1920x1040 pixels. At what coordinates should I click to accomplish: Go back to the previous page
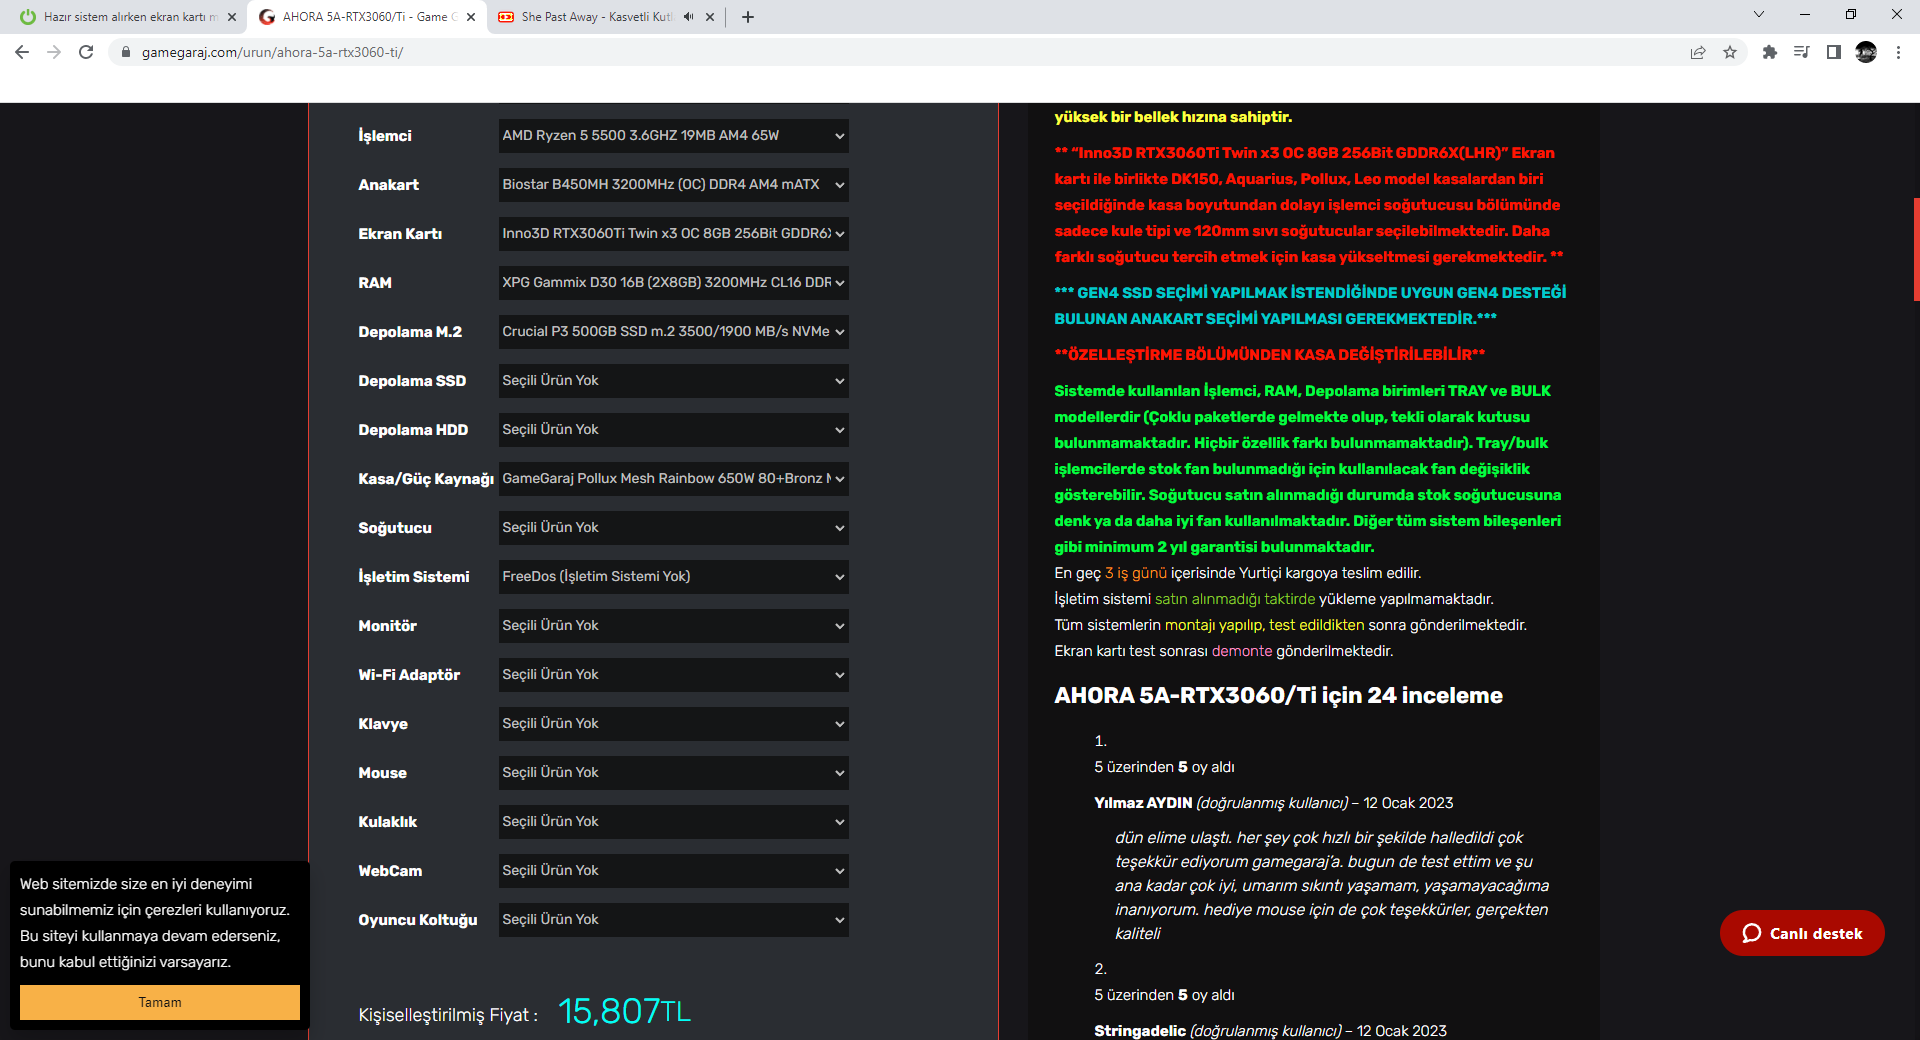[x=22, y=52]
